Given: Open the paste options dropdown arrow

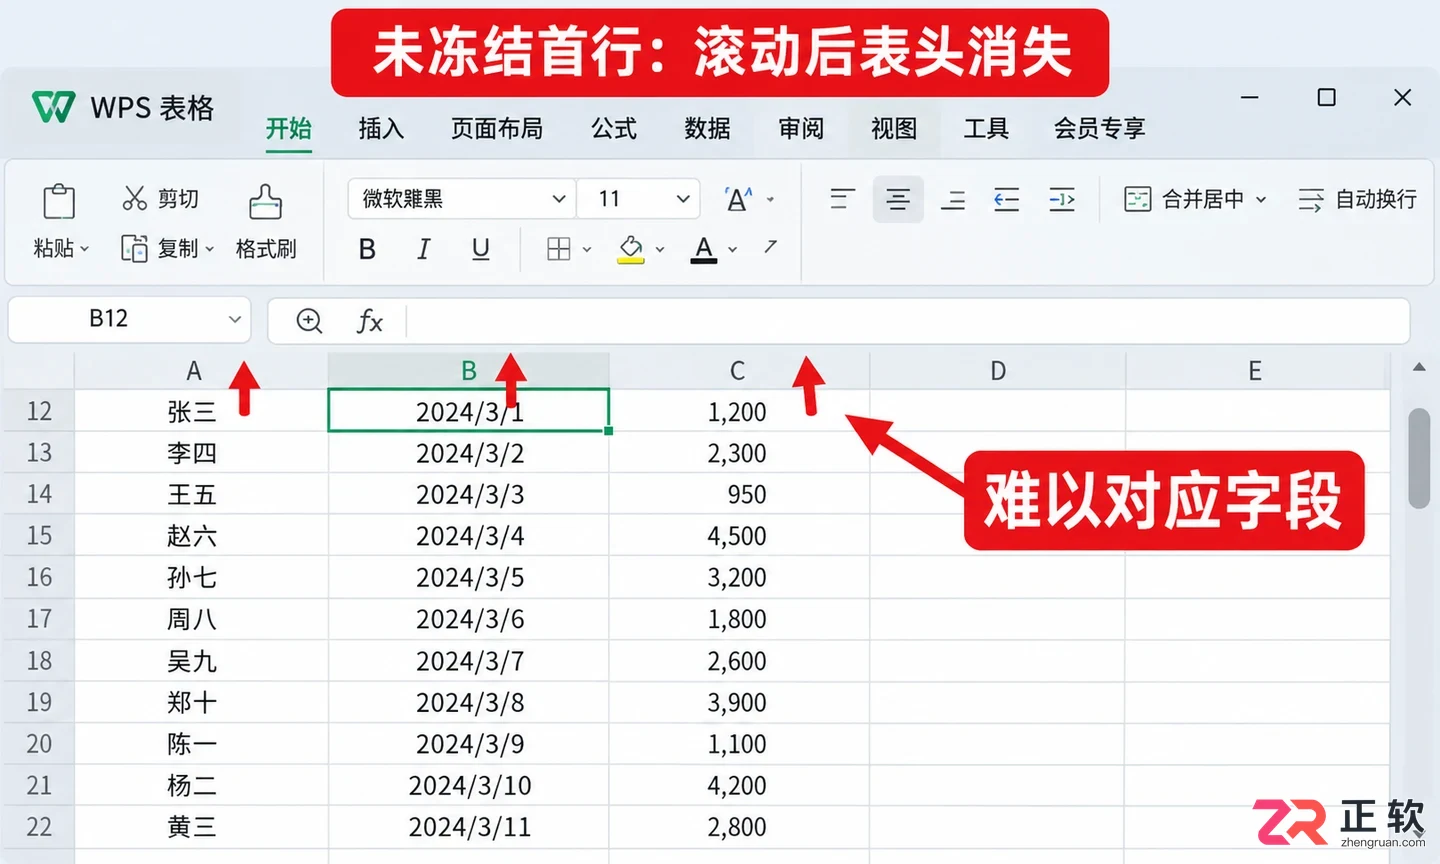Looking at the screenshot, I should (85, 249).
